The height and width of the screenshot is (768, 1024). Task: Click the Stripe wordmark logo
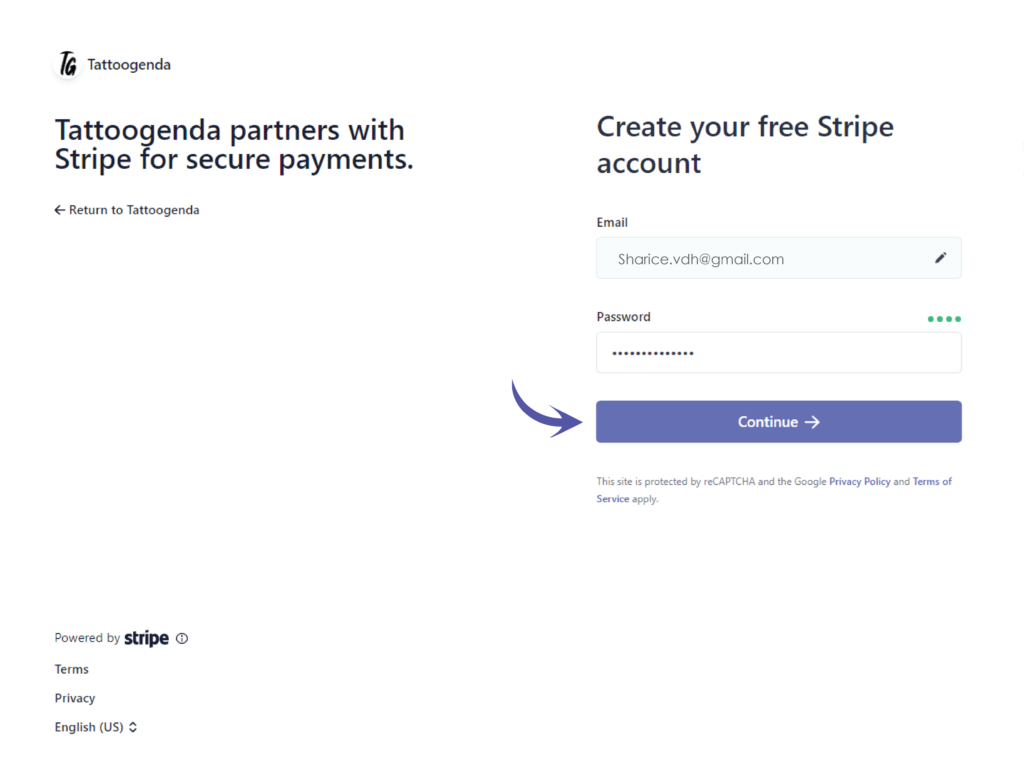coord(146,638)
